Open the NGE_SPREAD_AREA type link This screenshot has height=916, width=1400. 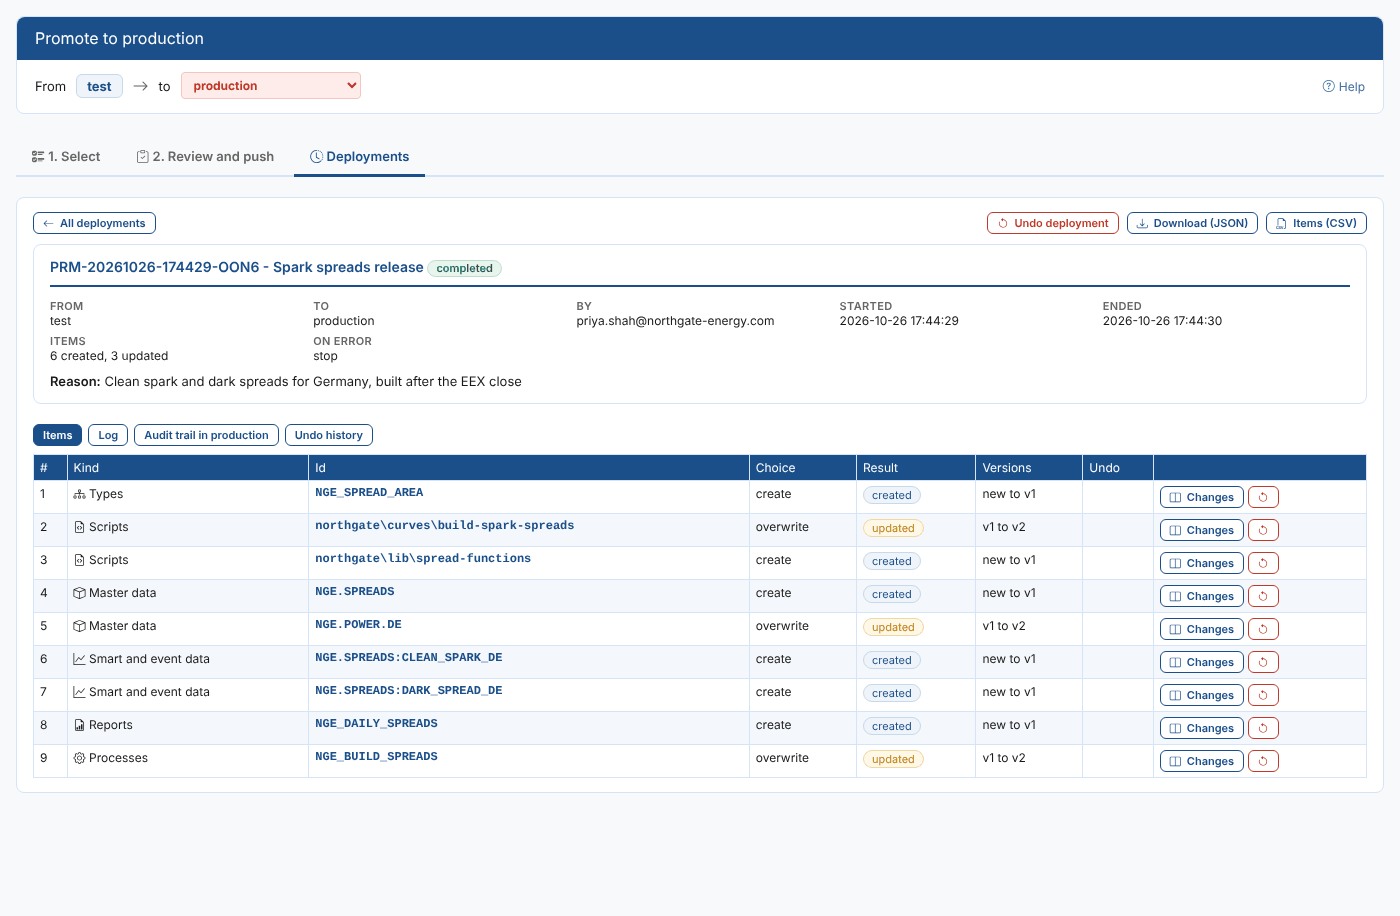369,493
